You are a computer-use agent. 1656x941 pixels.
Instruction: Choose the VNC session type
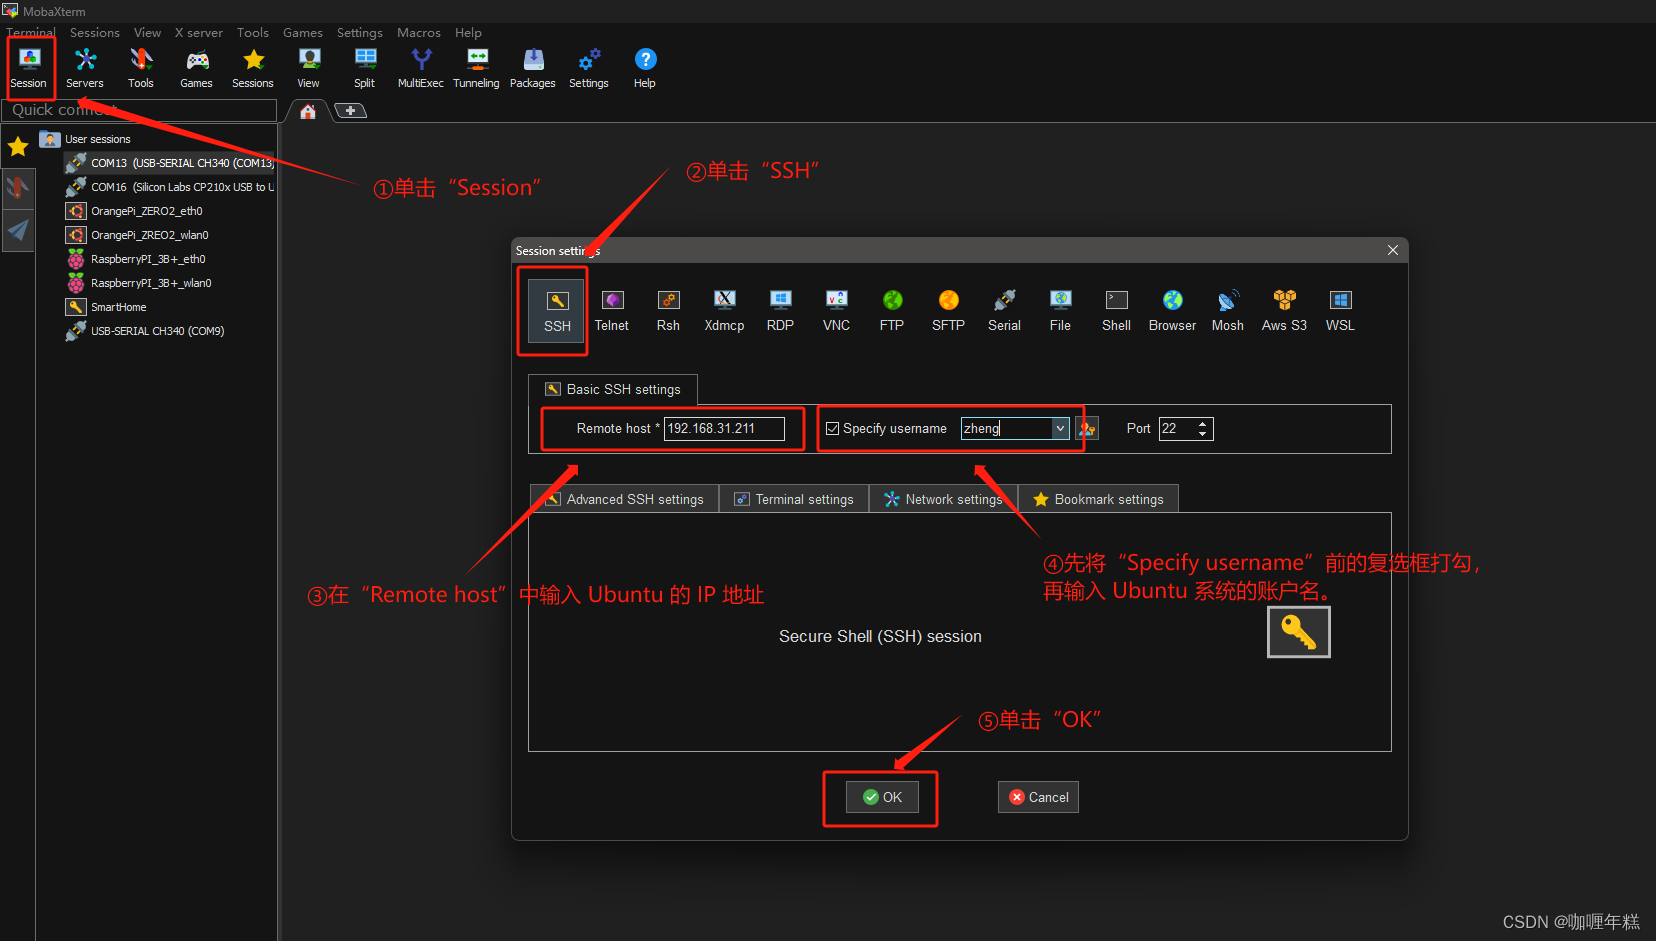(x=835, y=310)
